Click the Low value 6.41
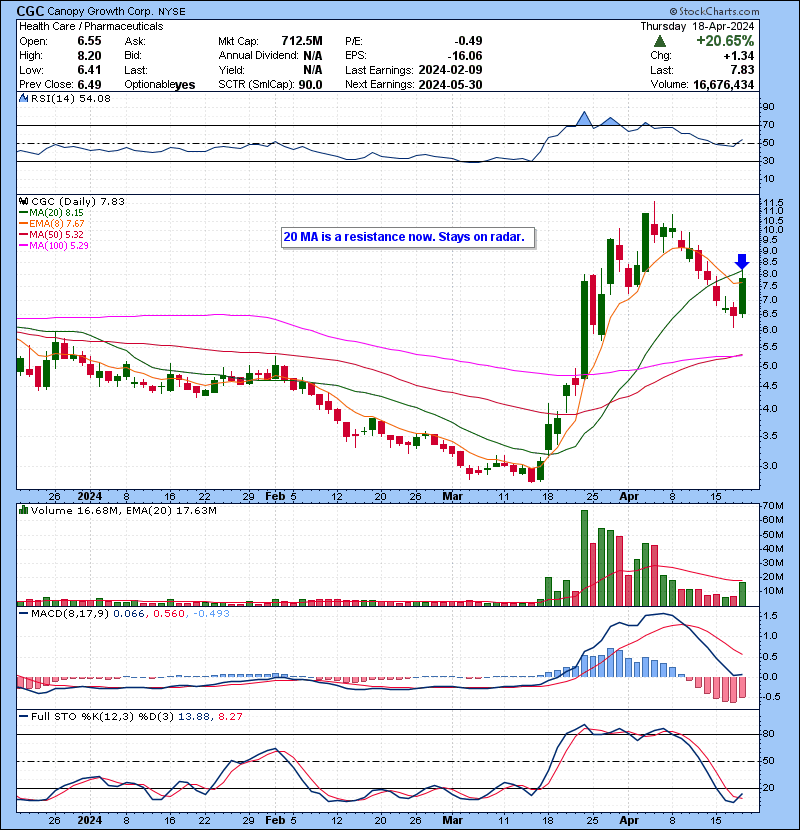Screen dimensions: 800x830 [89, 70]
